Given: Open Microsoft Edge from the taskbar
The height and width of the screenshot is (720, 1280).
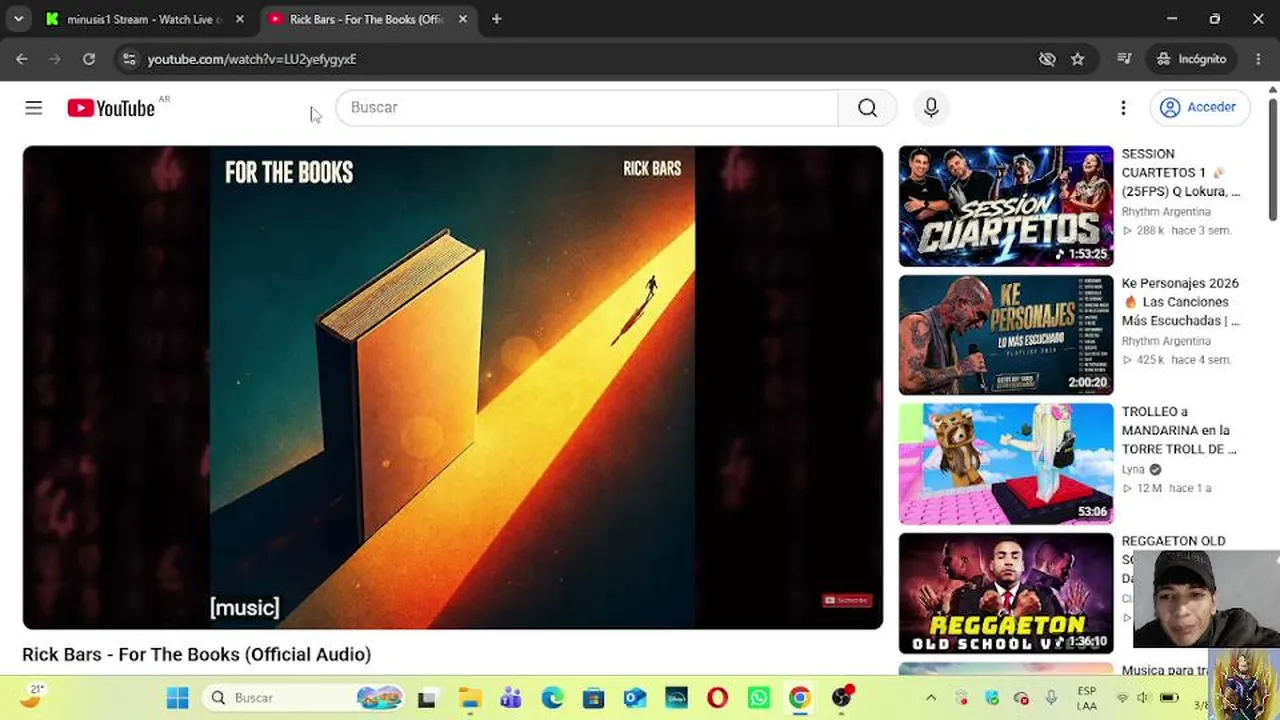Looking at the screenshot, I should (x=552, y=698).
